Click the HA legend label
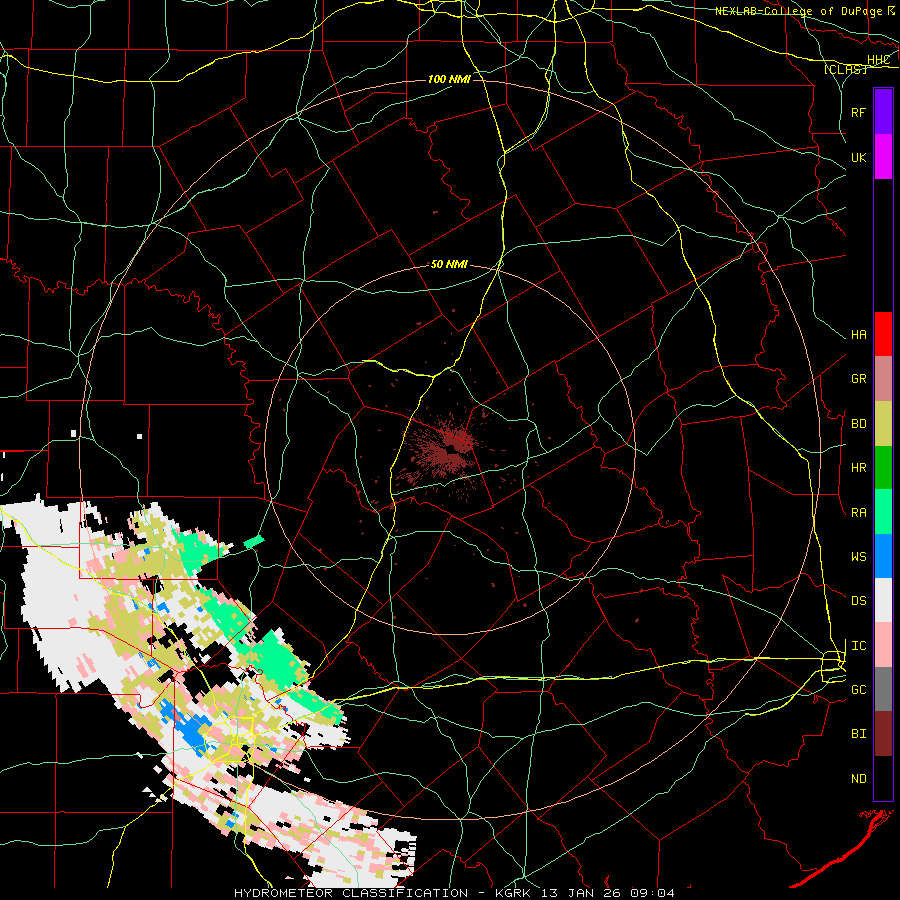This screenshot has height=900, width=900. click(858, 335)
